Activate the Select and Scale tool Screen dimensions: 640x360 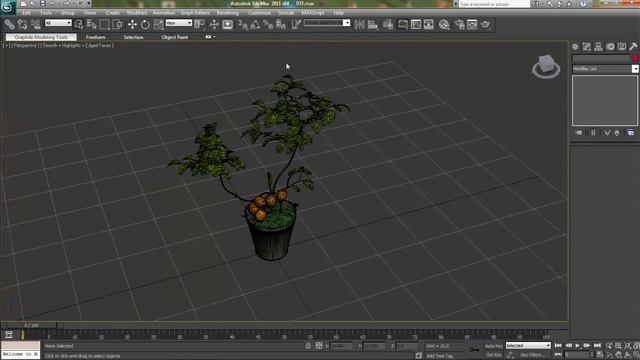tap(158, 24)
